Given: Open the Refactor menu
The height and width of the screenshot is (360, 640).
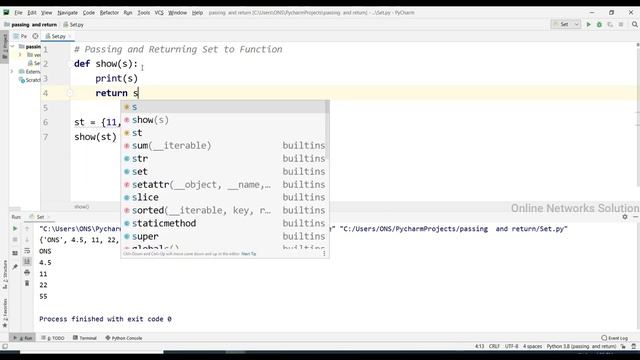Looking at the screenshot, I should [x=109, y=13].
